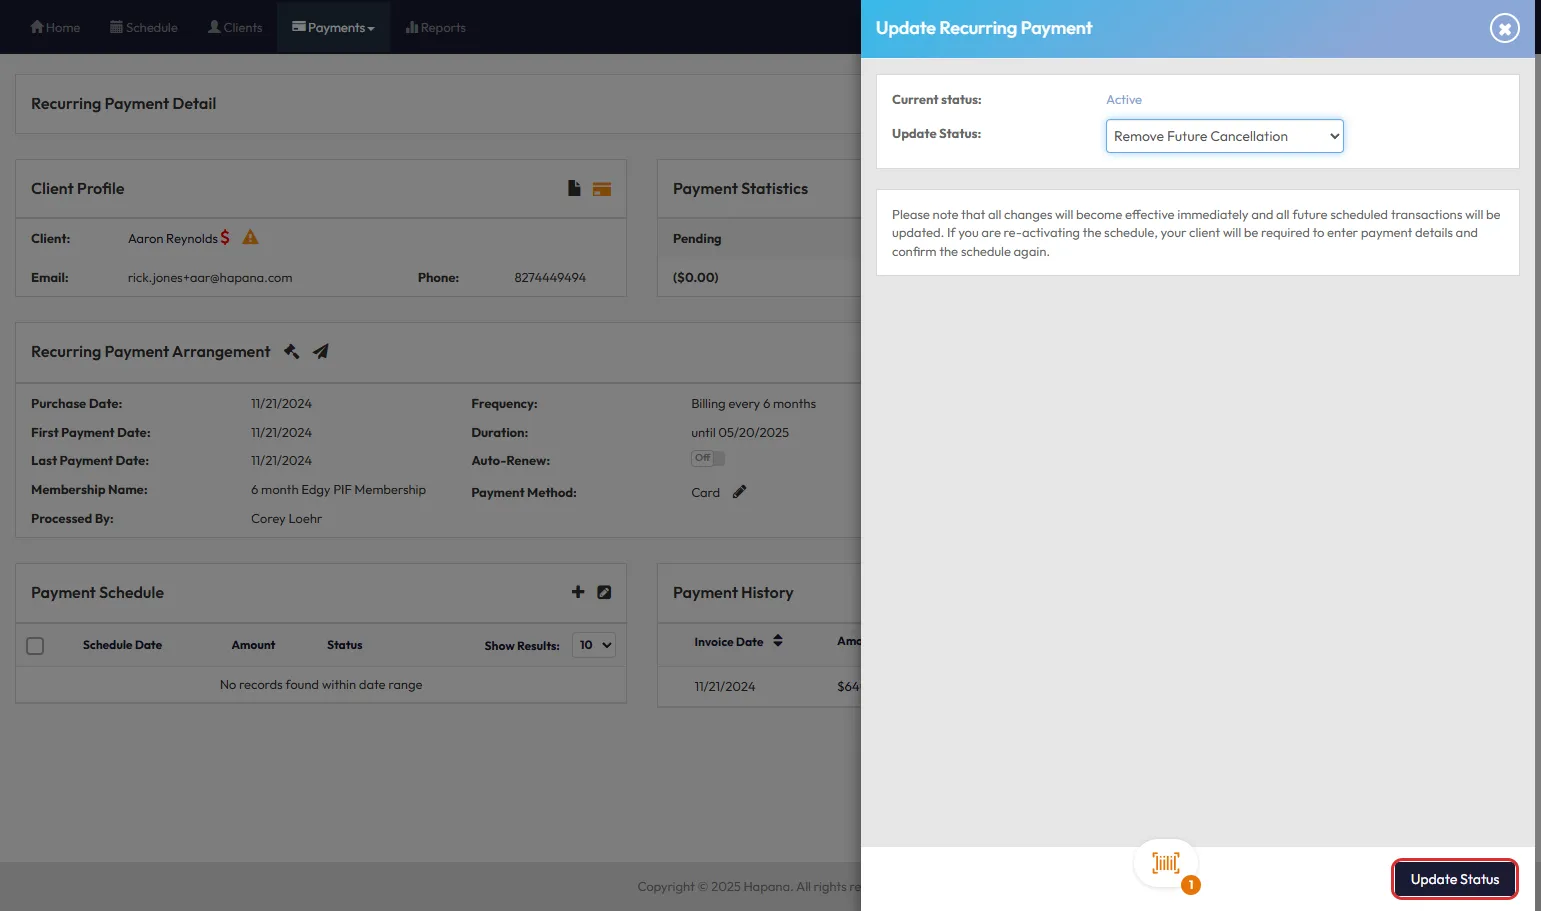Viewport: 1541px width, 911px height.
Task: Click the Update Status button
Action: click(x=1454, y=879)
